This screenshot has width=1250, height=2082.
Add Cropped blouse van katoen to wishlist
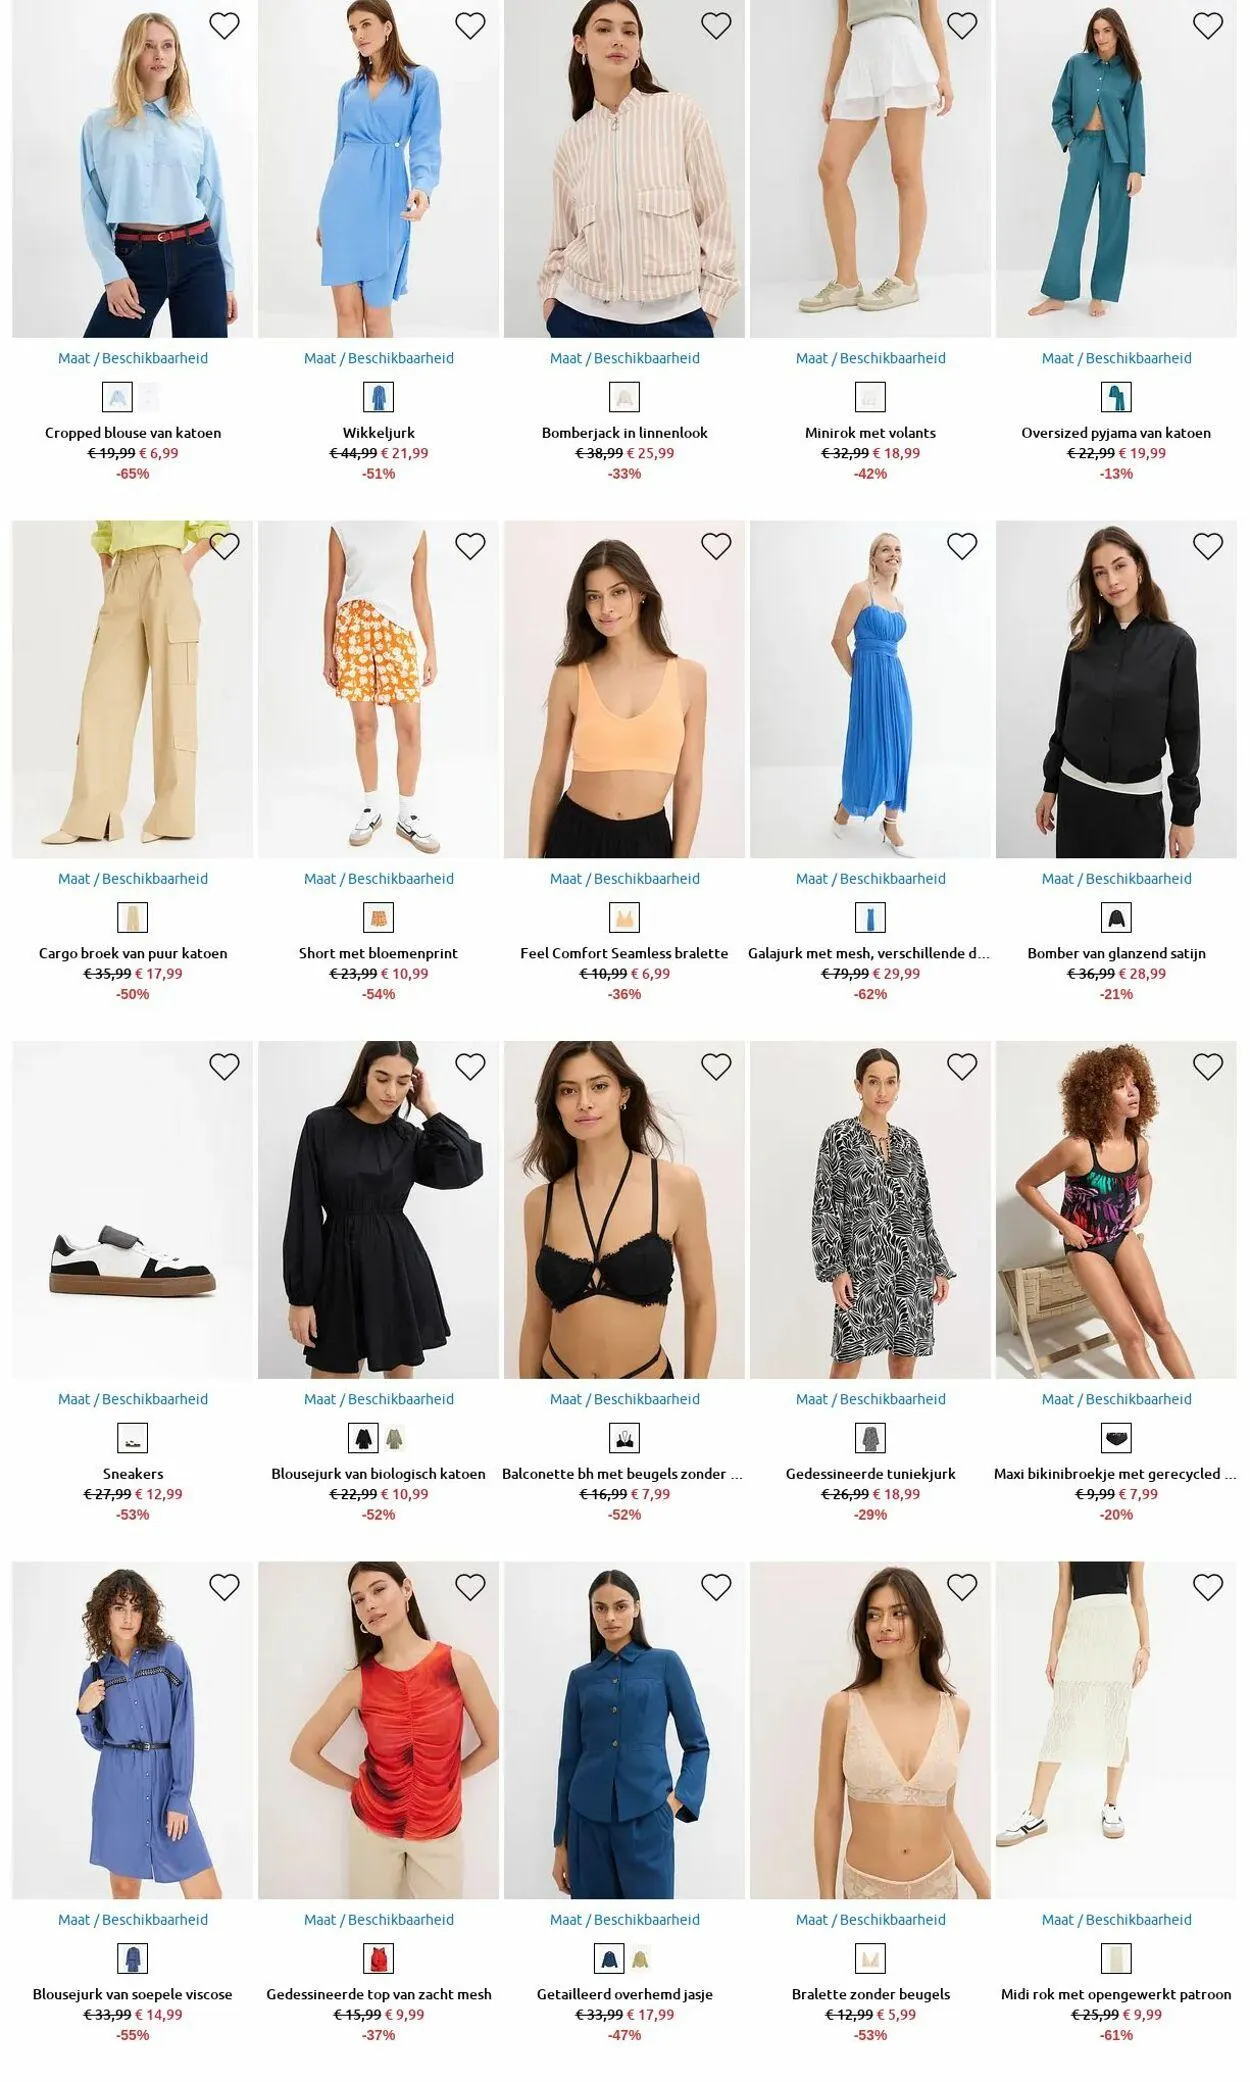(x=224, y=26)
